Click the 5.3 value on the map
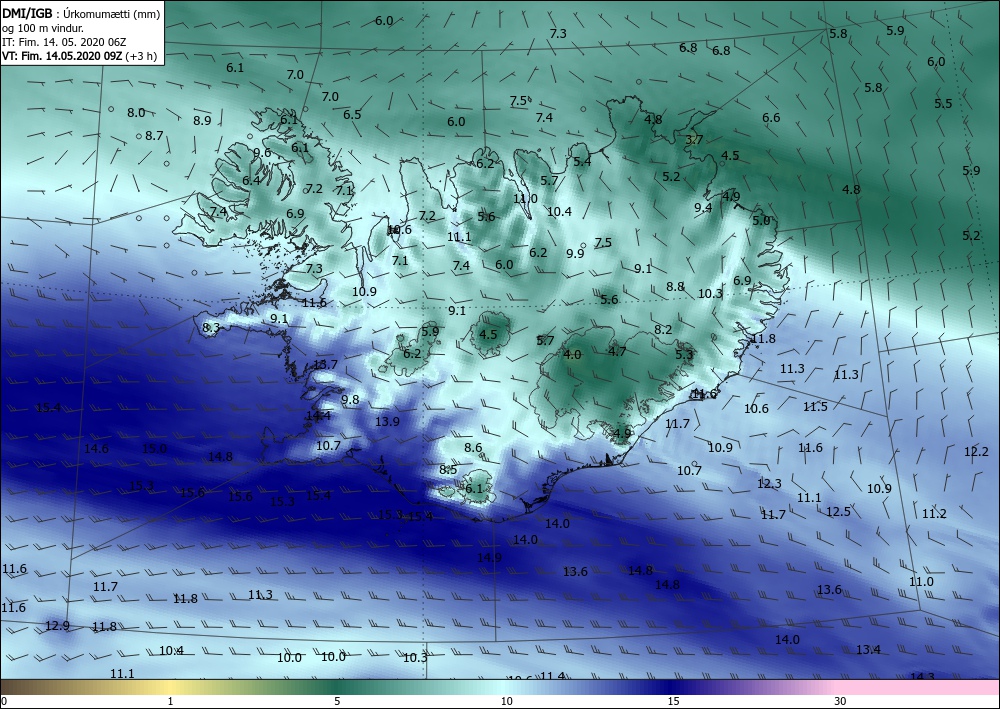The height and width of the screenshot is (709, 1000). point(684,354)
